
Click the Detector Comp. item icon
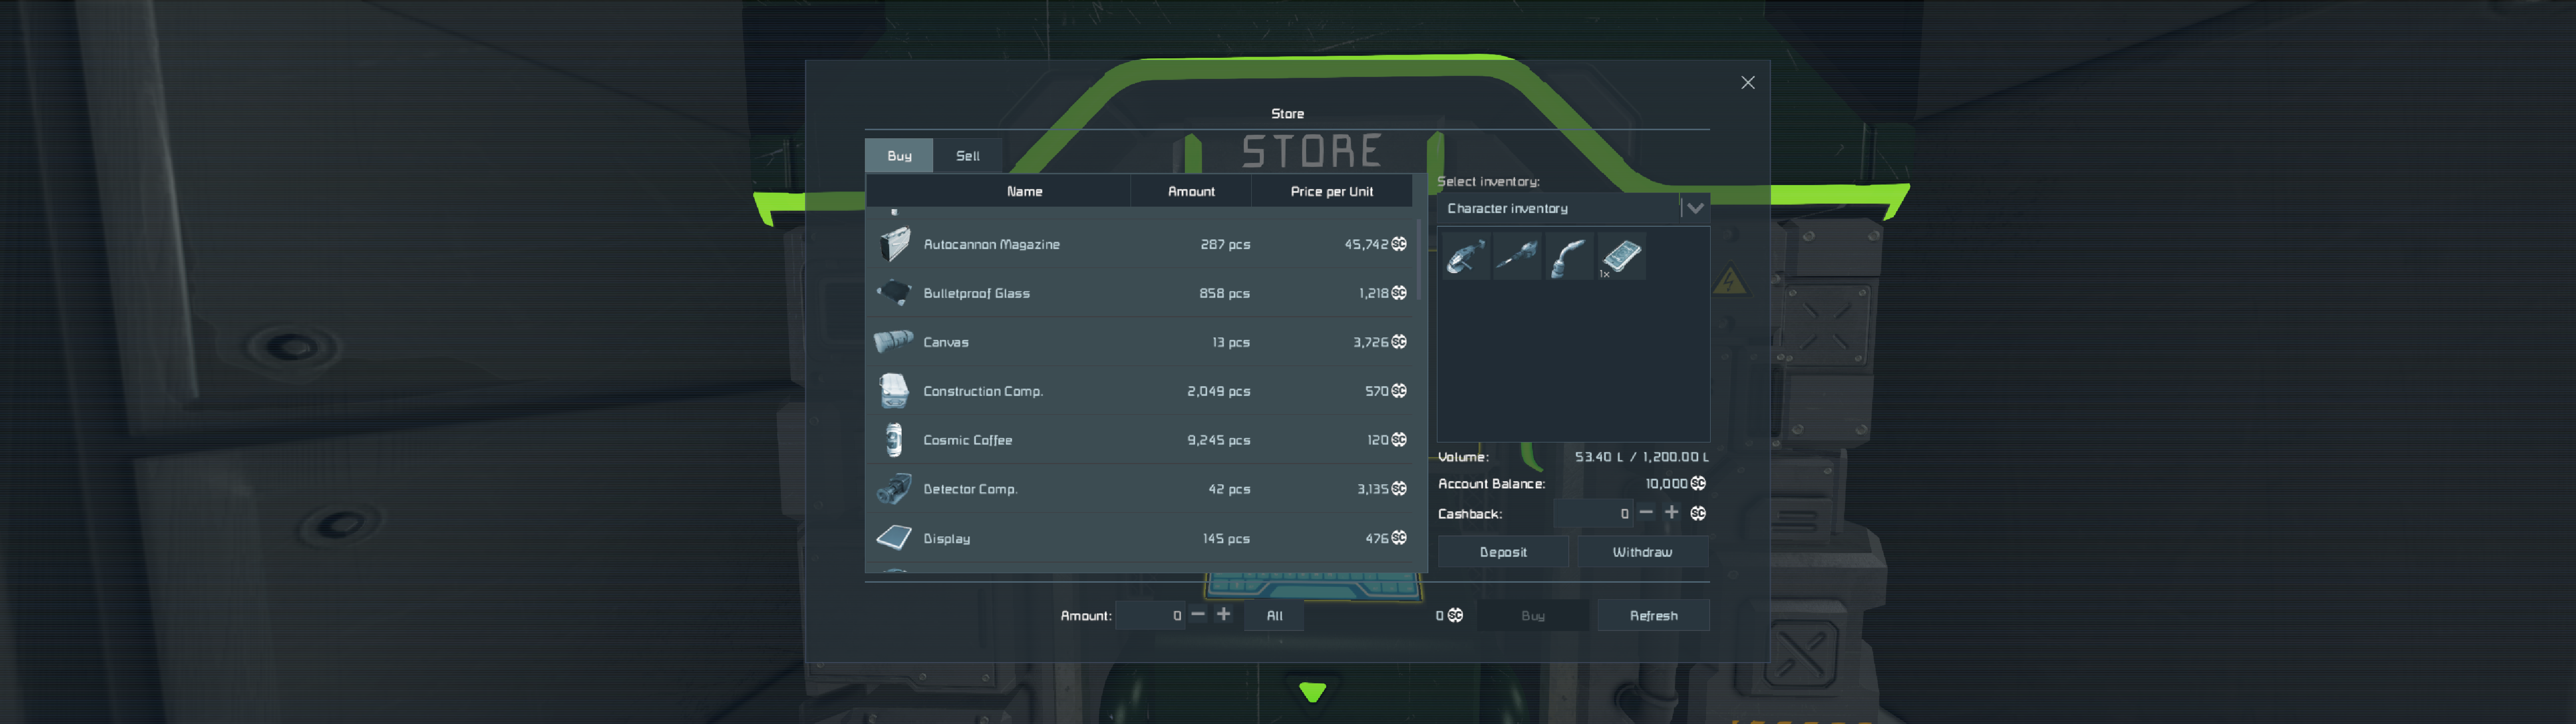[894, 489]
